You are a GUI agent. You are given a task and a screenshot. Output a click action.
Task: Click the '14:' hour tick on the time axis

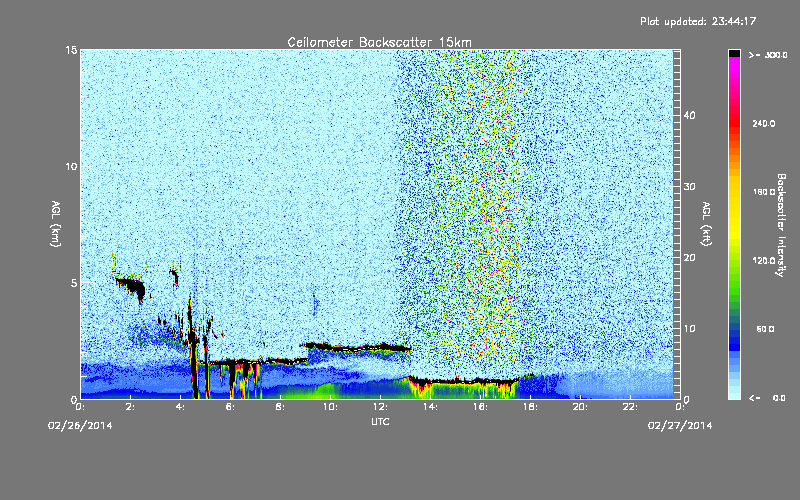(x=430, y=407)
